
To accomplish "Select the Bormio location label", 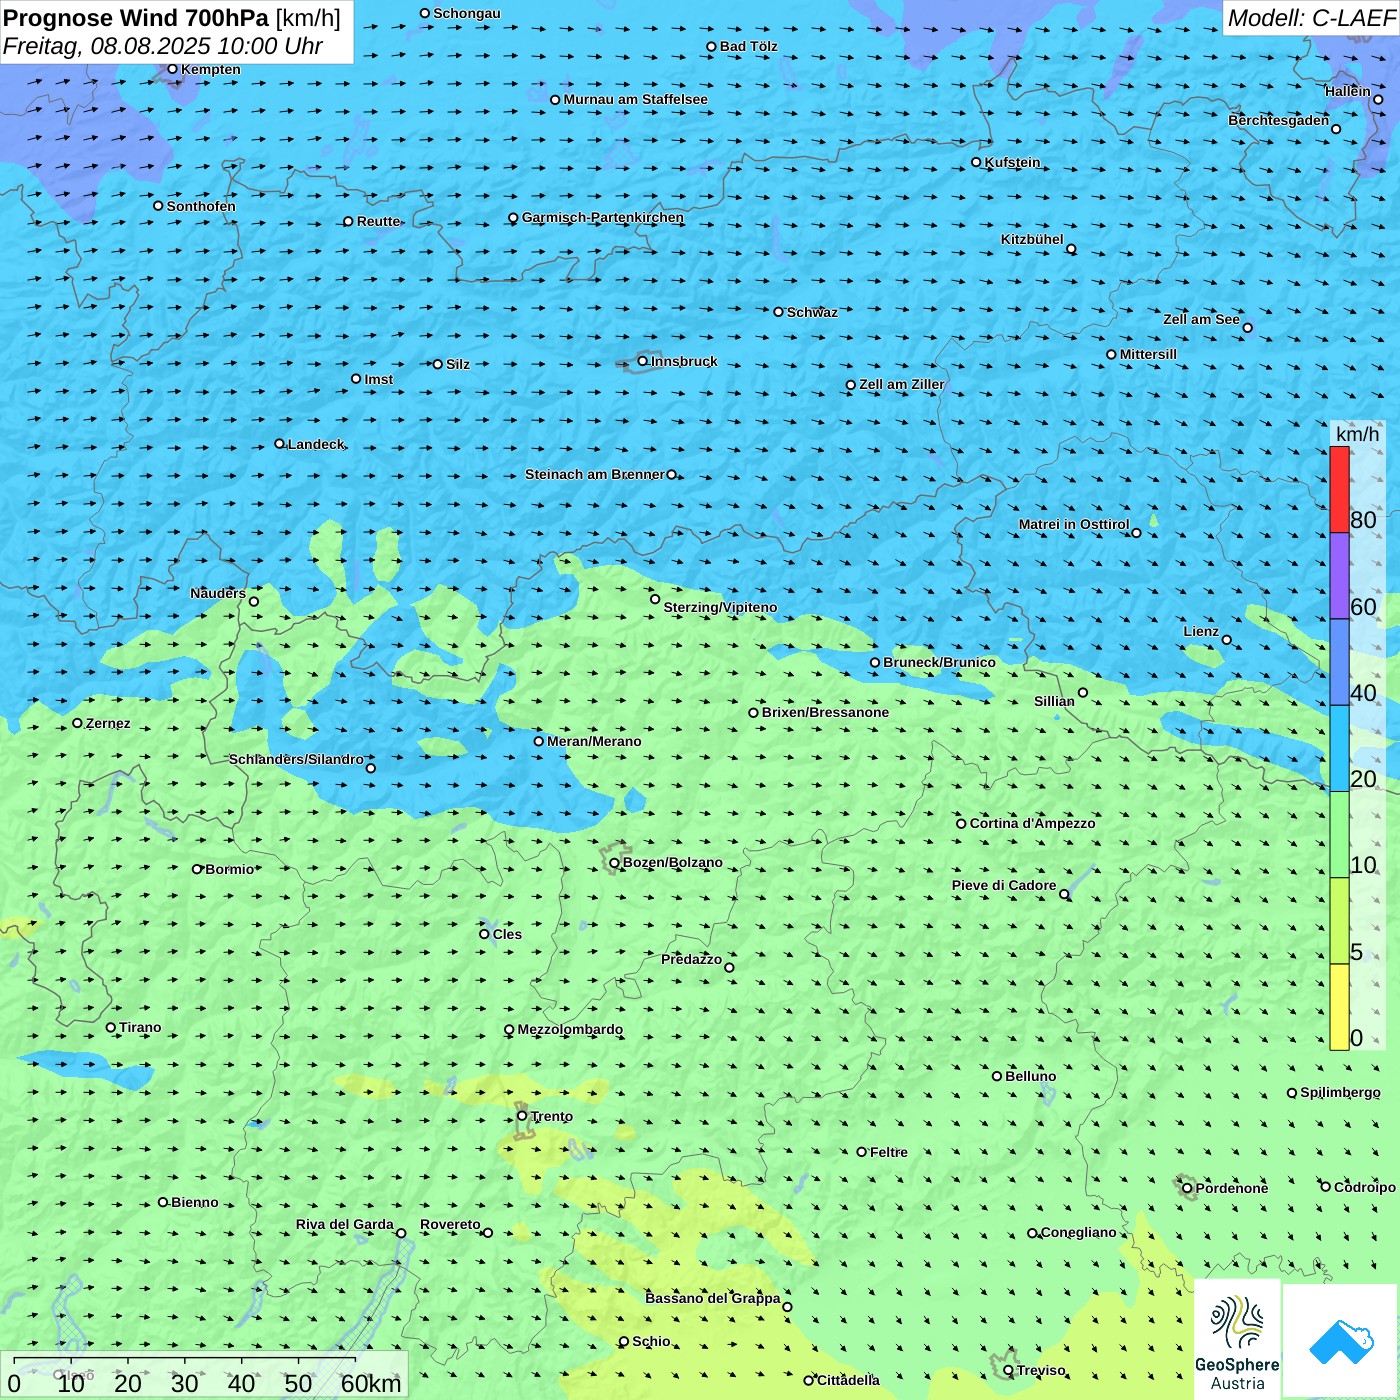I will click(229, 869).
